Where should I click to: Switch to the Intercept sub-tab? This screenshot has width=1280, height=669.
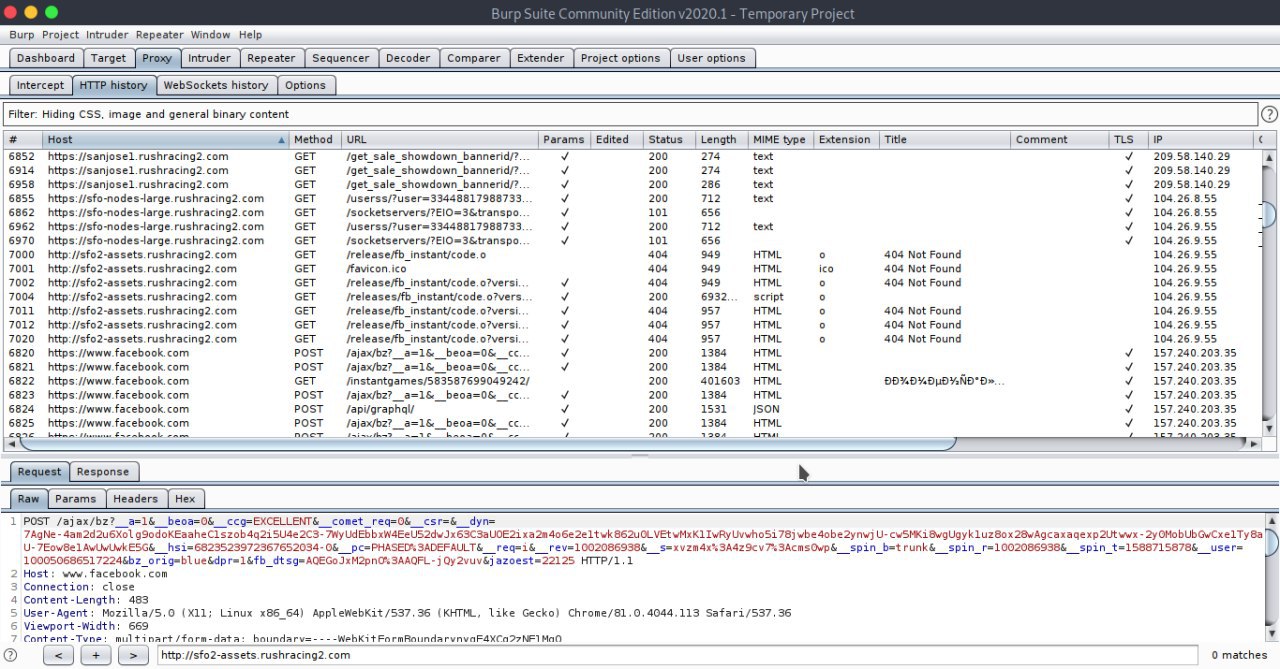tap(40, 85)
